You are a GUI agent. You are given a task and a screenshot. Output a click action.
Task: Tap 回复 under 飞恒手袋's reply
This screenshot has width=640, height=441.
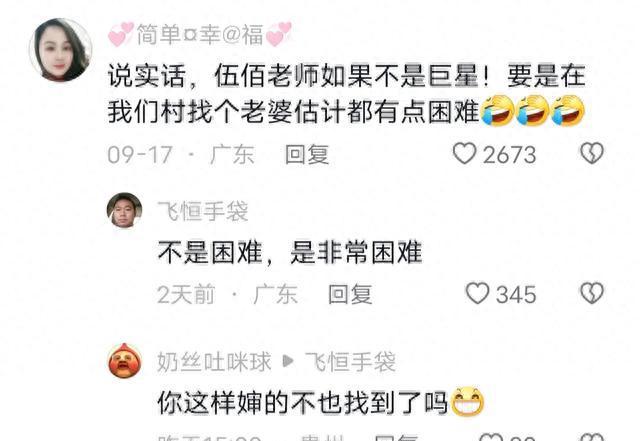point(350,294)
